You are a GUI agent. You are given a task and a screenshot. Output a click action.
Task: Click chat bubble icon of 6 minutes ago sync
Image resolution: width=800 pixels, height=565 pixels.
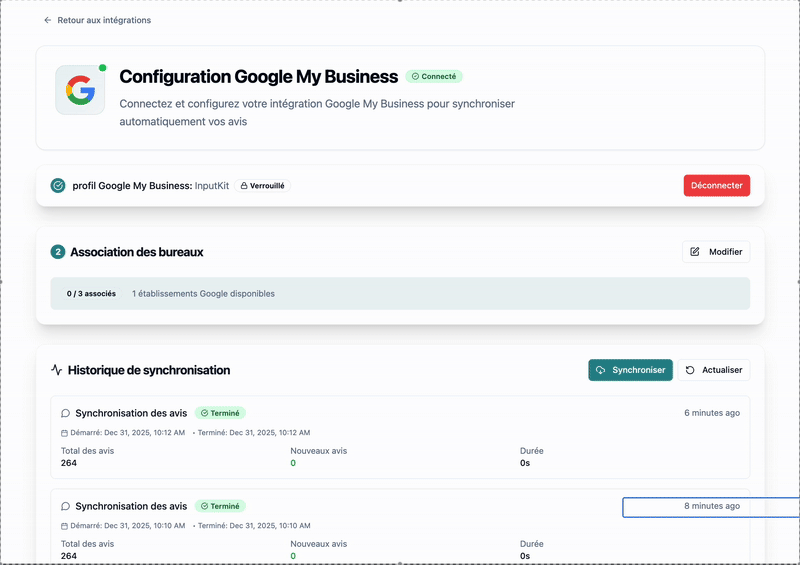65,413
